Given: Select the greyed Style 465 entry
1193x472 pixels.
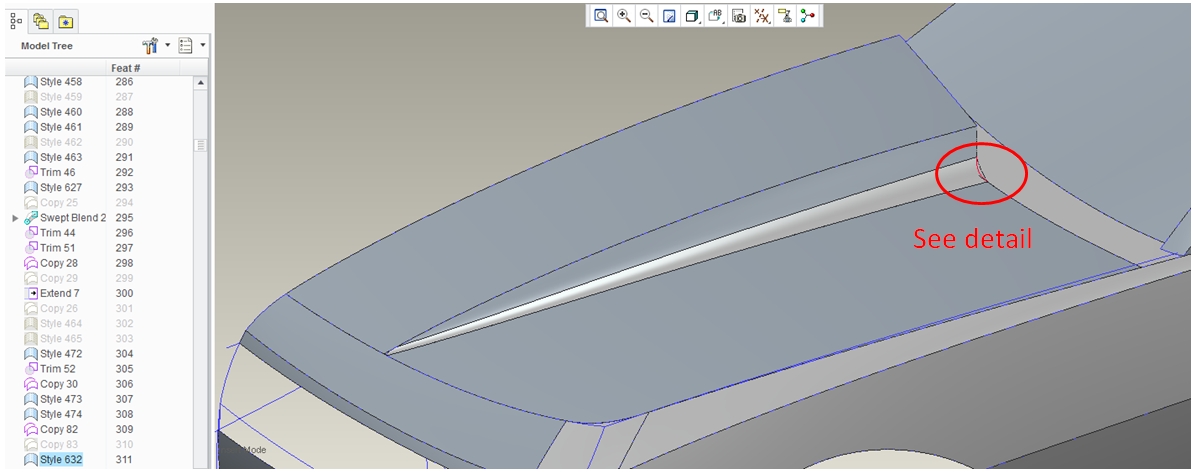Looking at the screenshot, I should (61, 338).
